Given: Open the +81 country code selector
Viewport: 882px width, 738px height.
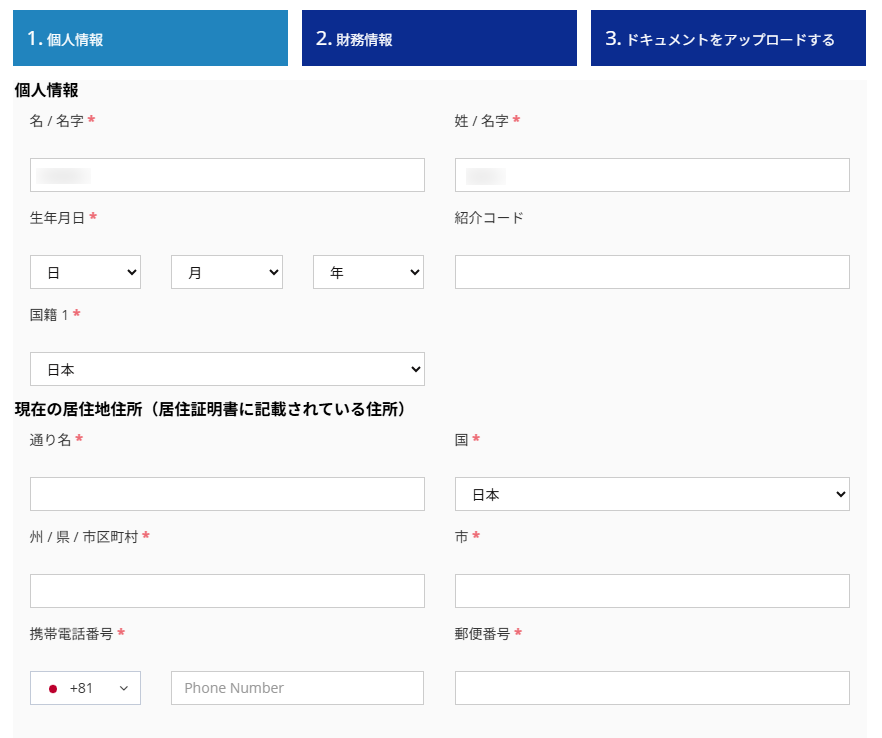Looking at the screenshot, I should coord(85,688).
